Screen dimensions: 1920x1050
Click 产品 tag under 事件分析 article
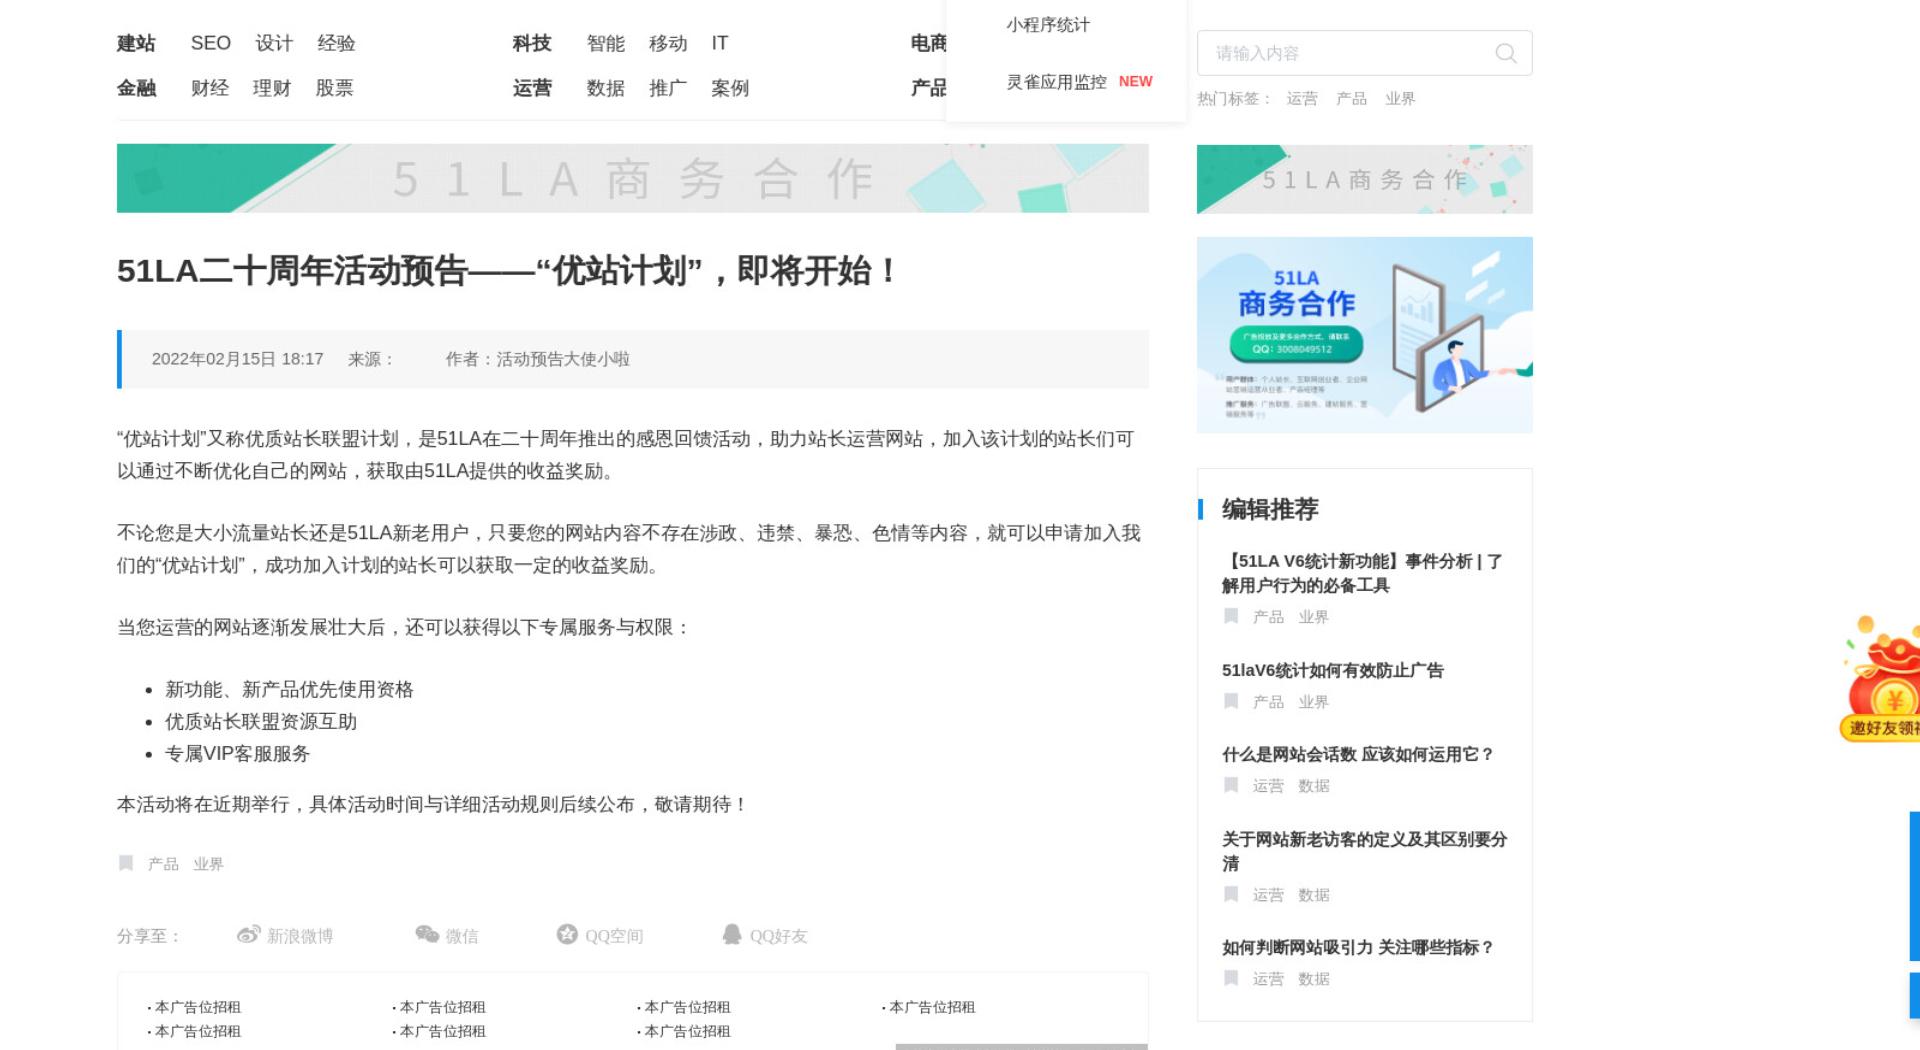coord(1268,616)
